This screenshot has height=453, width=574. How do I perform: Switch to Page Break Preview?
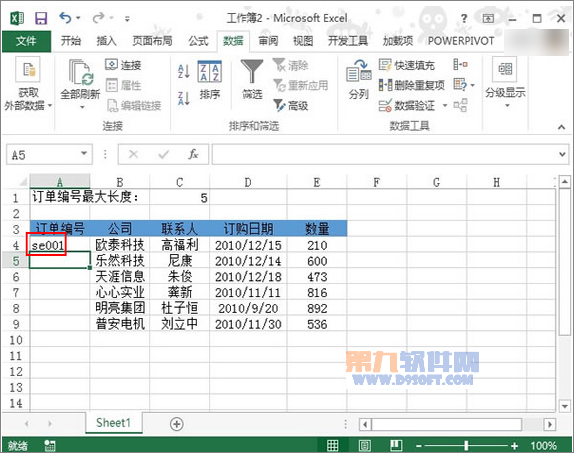point(396,445)
